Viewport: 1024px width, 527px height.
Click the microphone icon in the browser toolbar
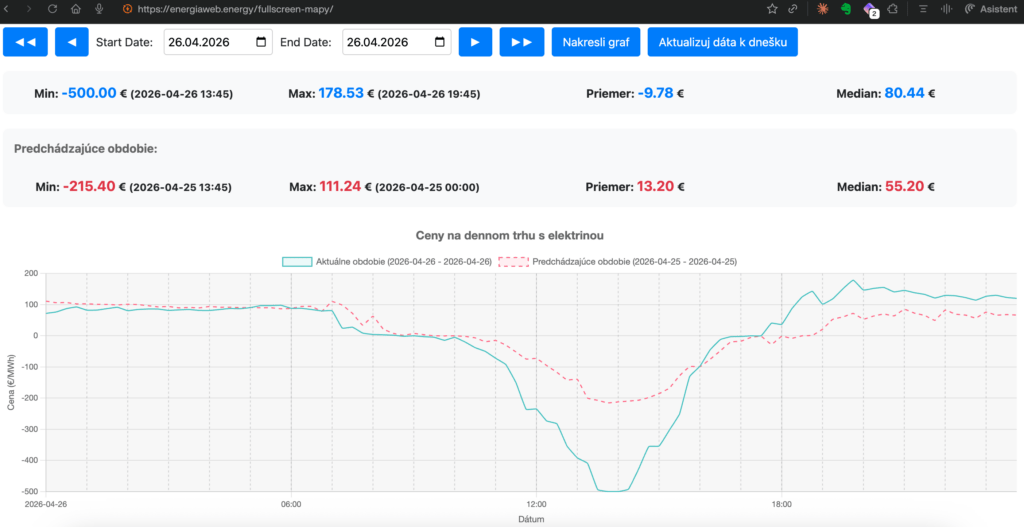pyautogui.click(x=99, y=8)
